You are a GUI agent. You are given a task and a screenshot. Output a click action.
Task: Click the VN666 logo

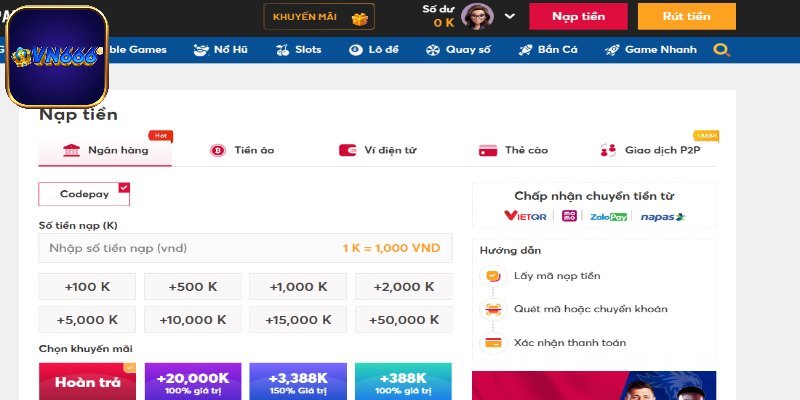pyautogui.click(x=57, y=56)
